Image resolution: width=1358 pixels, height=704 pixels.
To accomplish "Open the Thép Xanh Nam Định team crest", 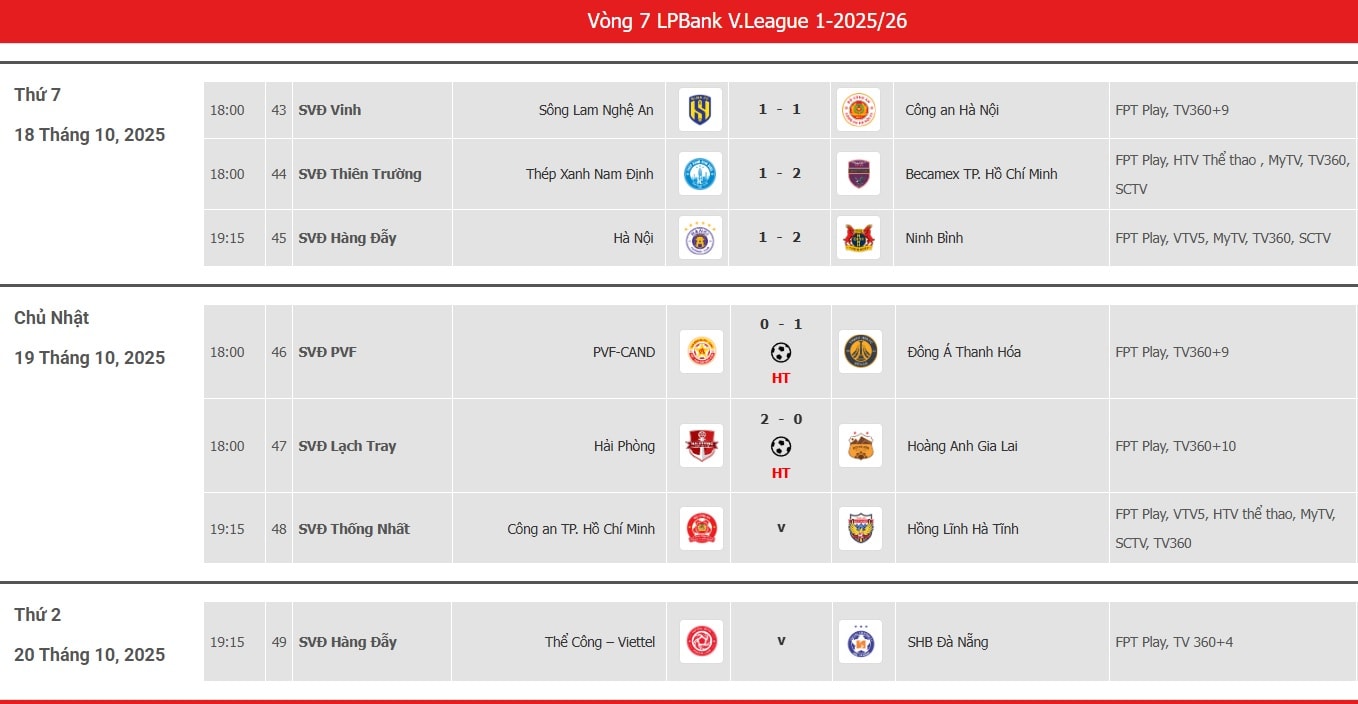I will pyautogui.click(x=700, y=174).
